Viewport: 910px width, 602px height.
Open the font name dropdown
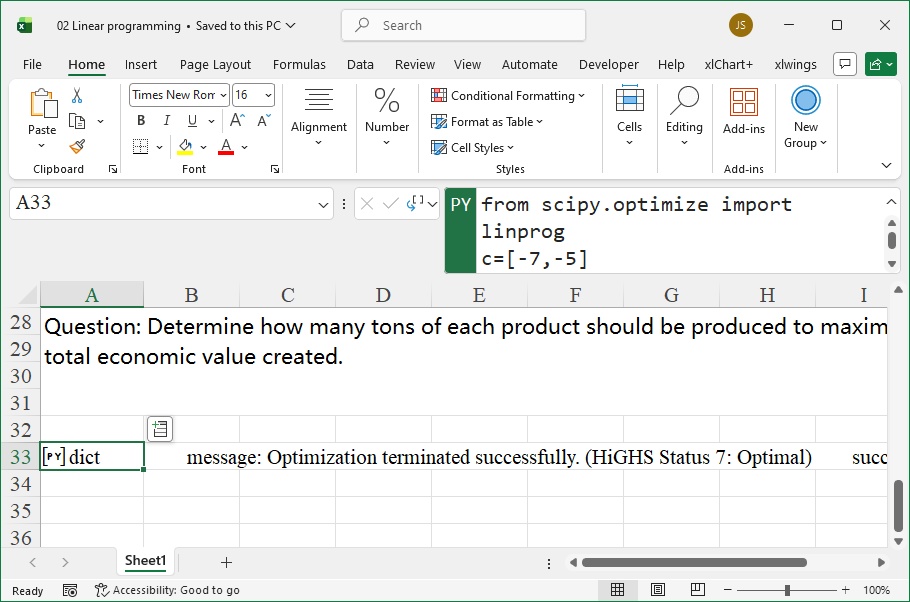(x=223, y=95)
